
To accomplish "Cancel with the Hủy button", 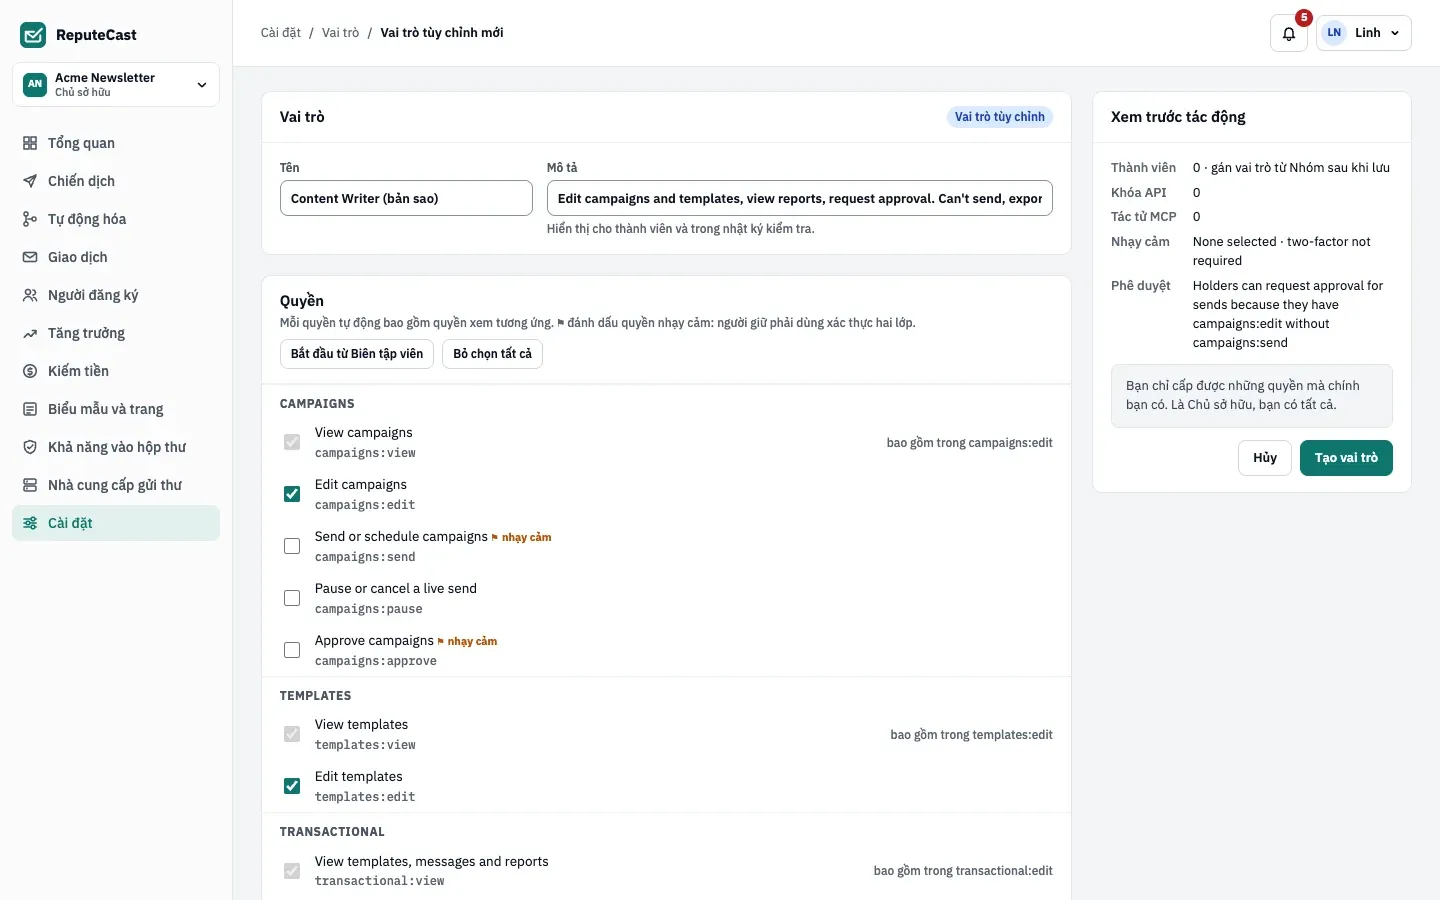I will click(1265, 458).
